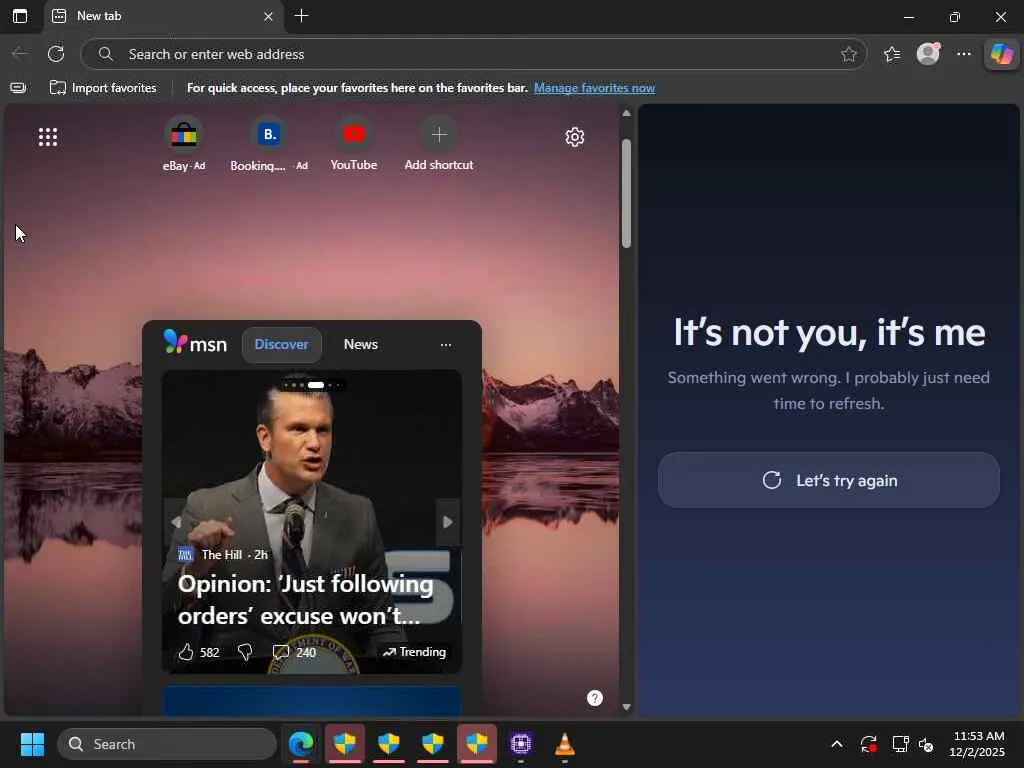
Task: Click Let's try again button
Action: coord(829,480)
